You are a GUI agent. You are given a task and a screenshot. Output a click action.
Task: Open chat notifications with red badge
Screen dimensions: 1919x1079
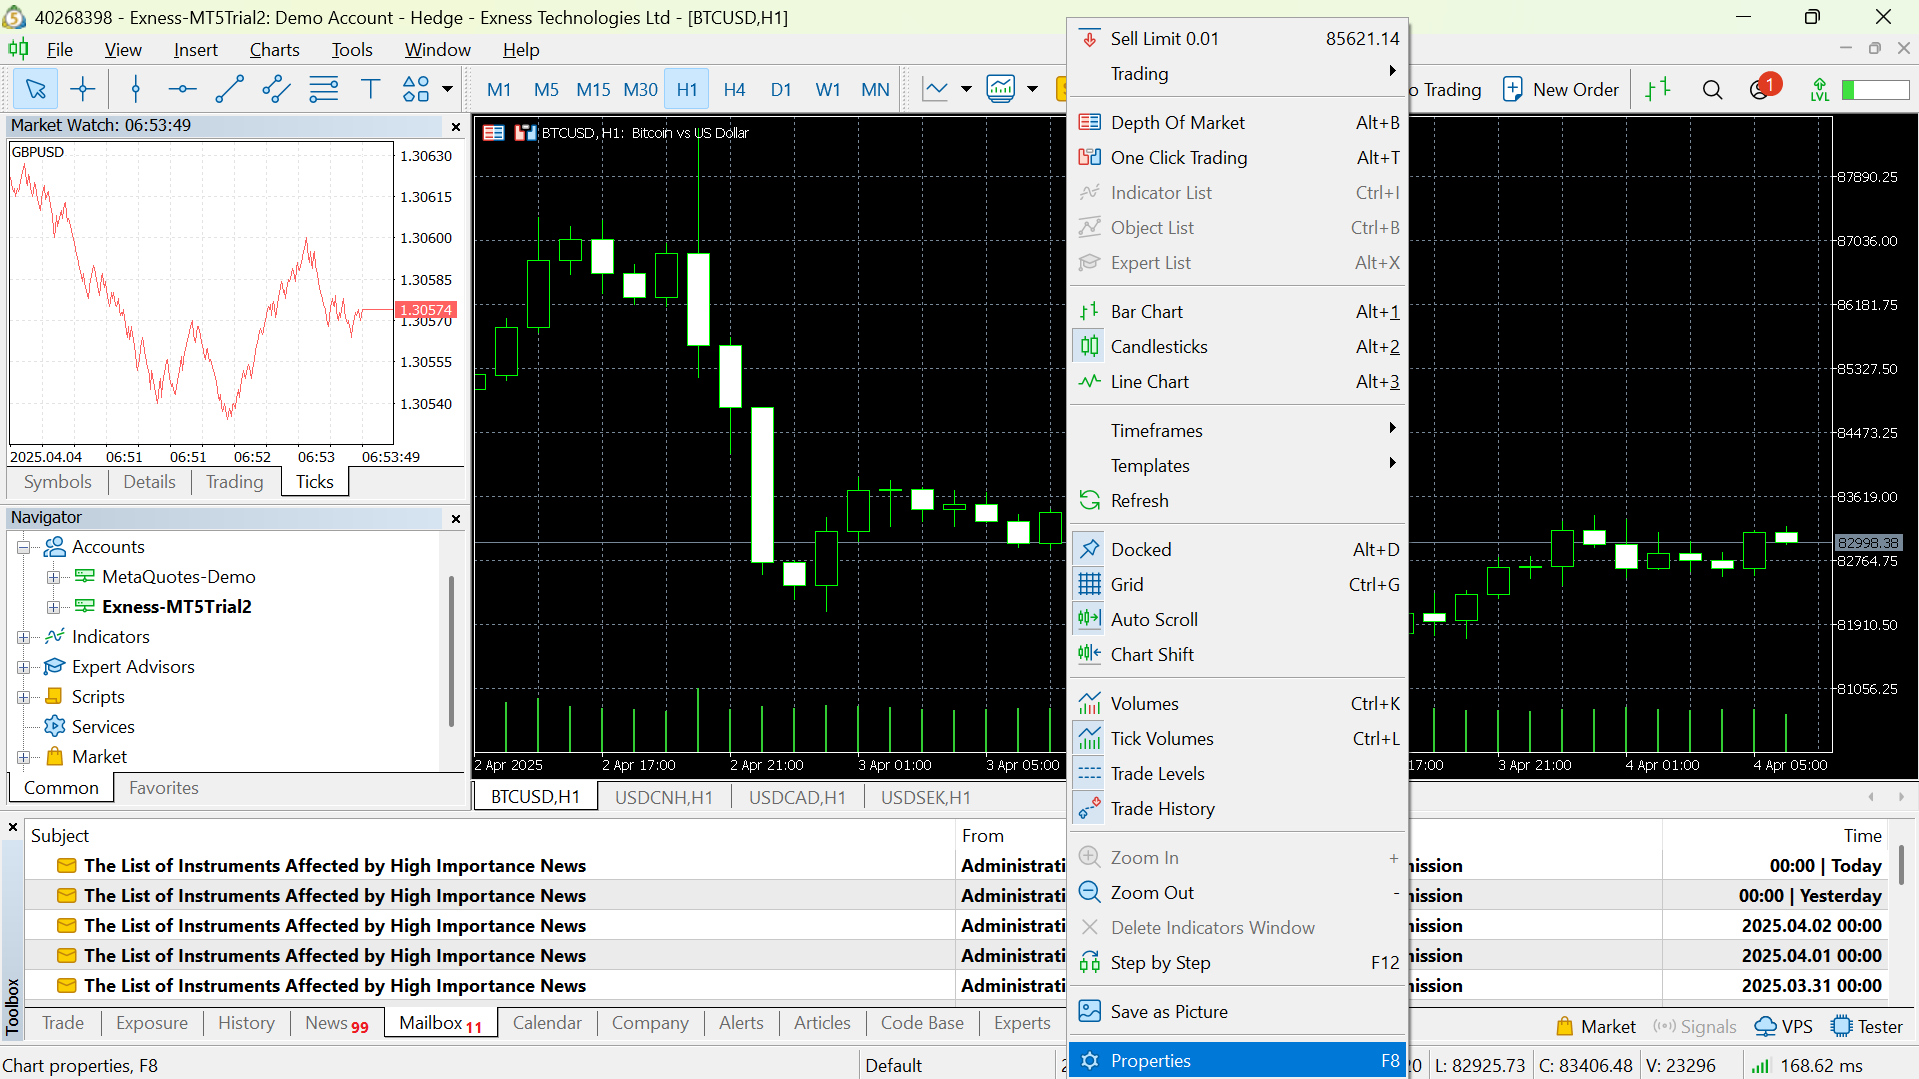coord(1763,88)
